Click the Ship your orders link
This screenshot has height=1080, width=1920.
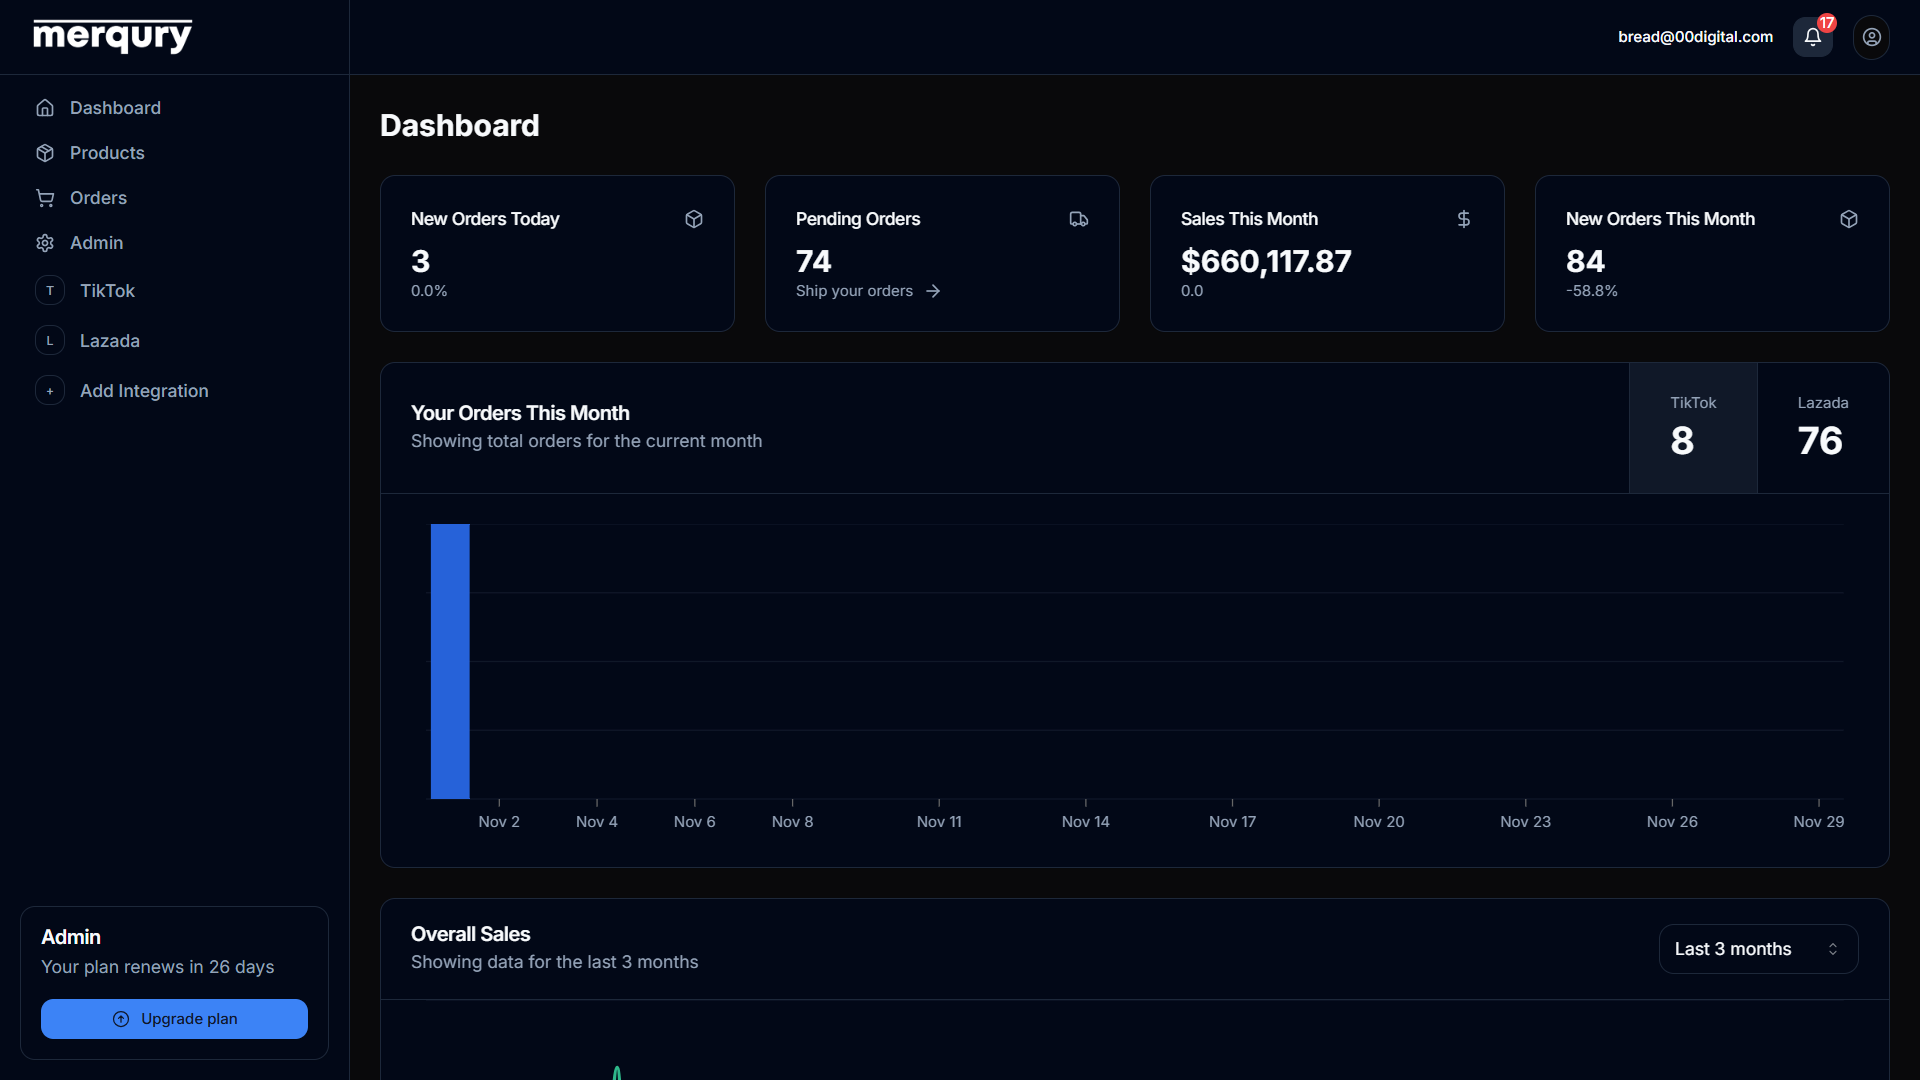(x=867, y=291)
